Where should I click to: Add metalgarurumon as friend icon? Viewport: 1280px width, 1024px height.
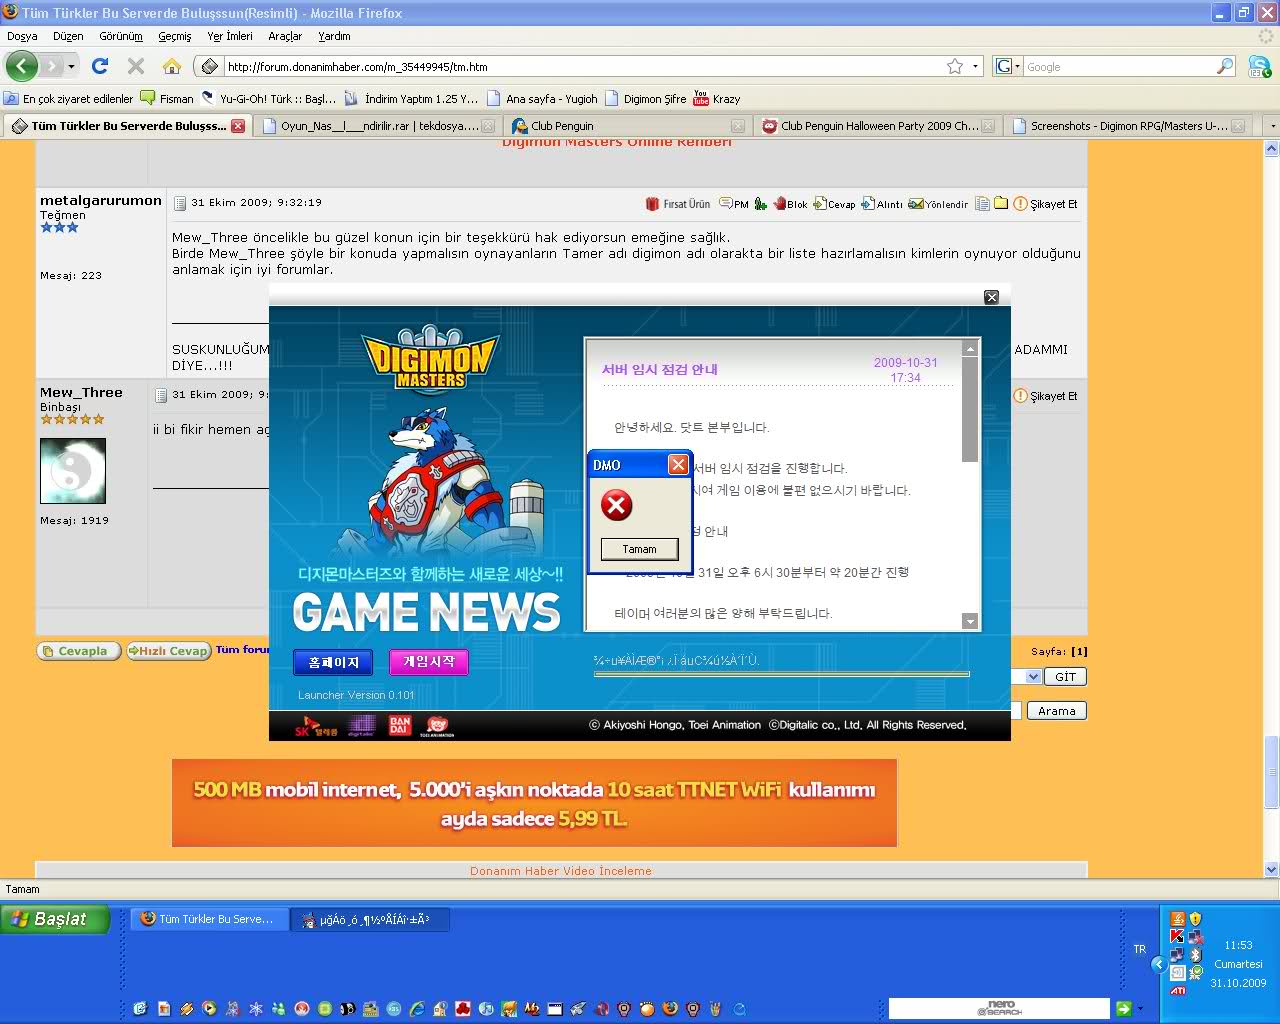(x=761, y=203)
